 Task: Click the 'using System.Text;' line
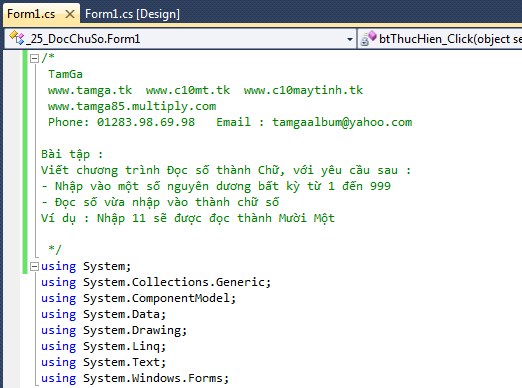click(x=103, y=362)
